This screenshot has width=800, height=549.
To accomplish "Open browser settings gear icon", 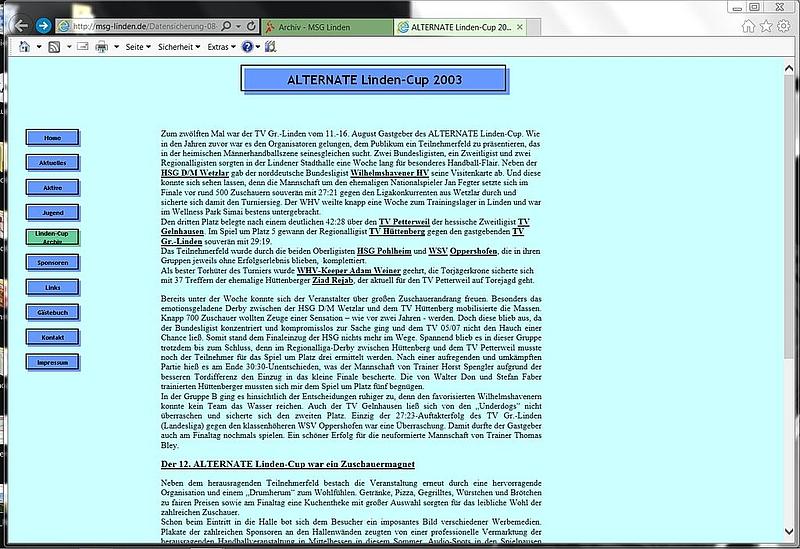I will click(x=784, y=26).
